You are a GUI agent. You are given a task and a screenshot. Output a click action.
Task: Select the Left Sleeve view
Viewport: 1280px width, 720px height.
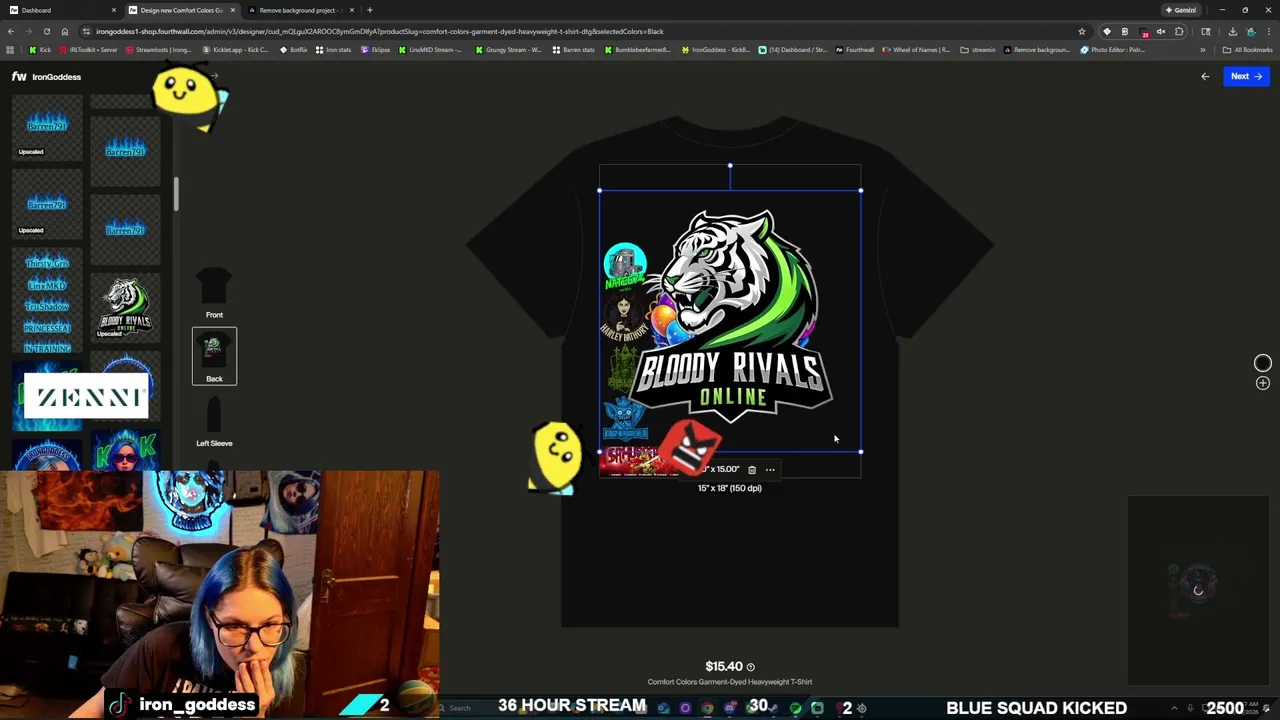[214, 420]
